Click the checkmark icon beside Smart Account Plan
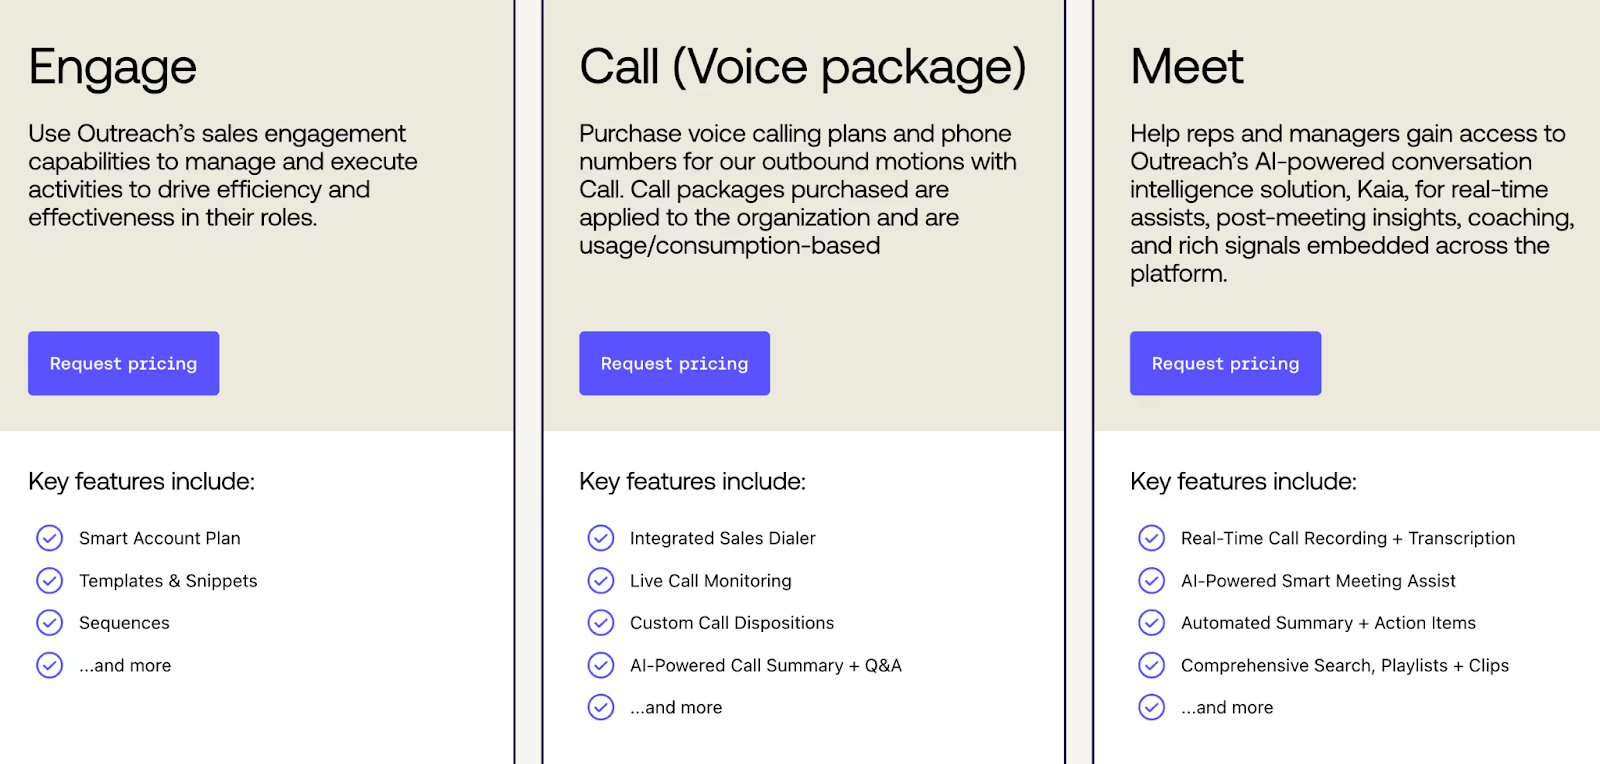Image resolution: width=1600 pixels, height=764 pixels. pyautogui.click(x=49, y=538)
